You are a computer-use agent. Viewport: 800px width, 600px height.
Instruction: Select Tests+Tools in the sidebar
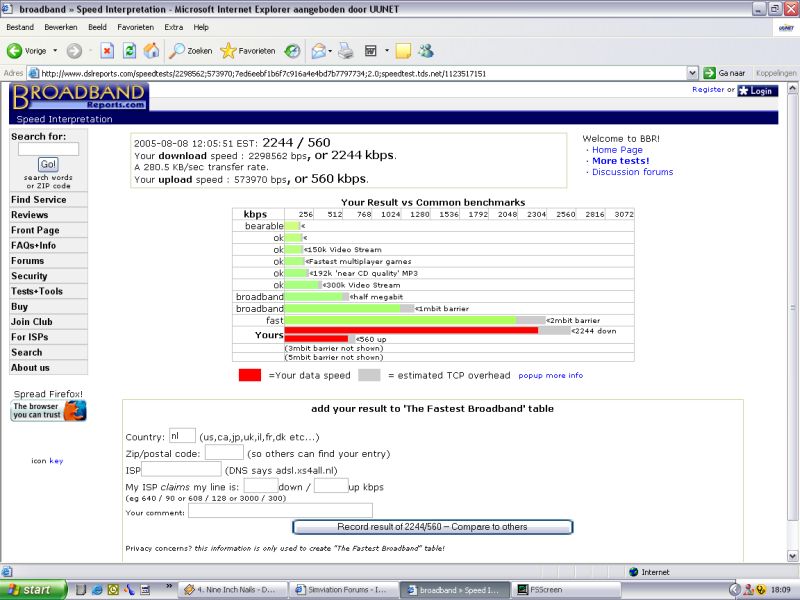(37, 291)
